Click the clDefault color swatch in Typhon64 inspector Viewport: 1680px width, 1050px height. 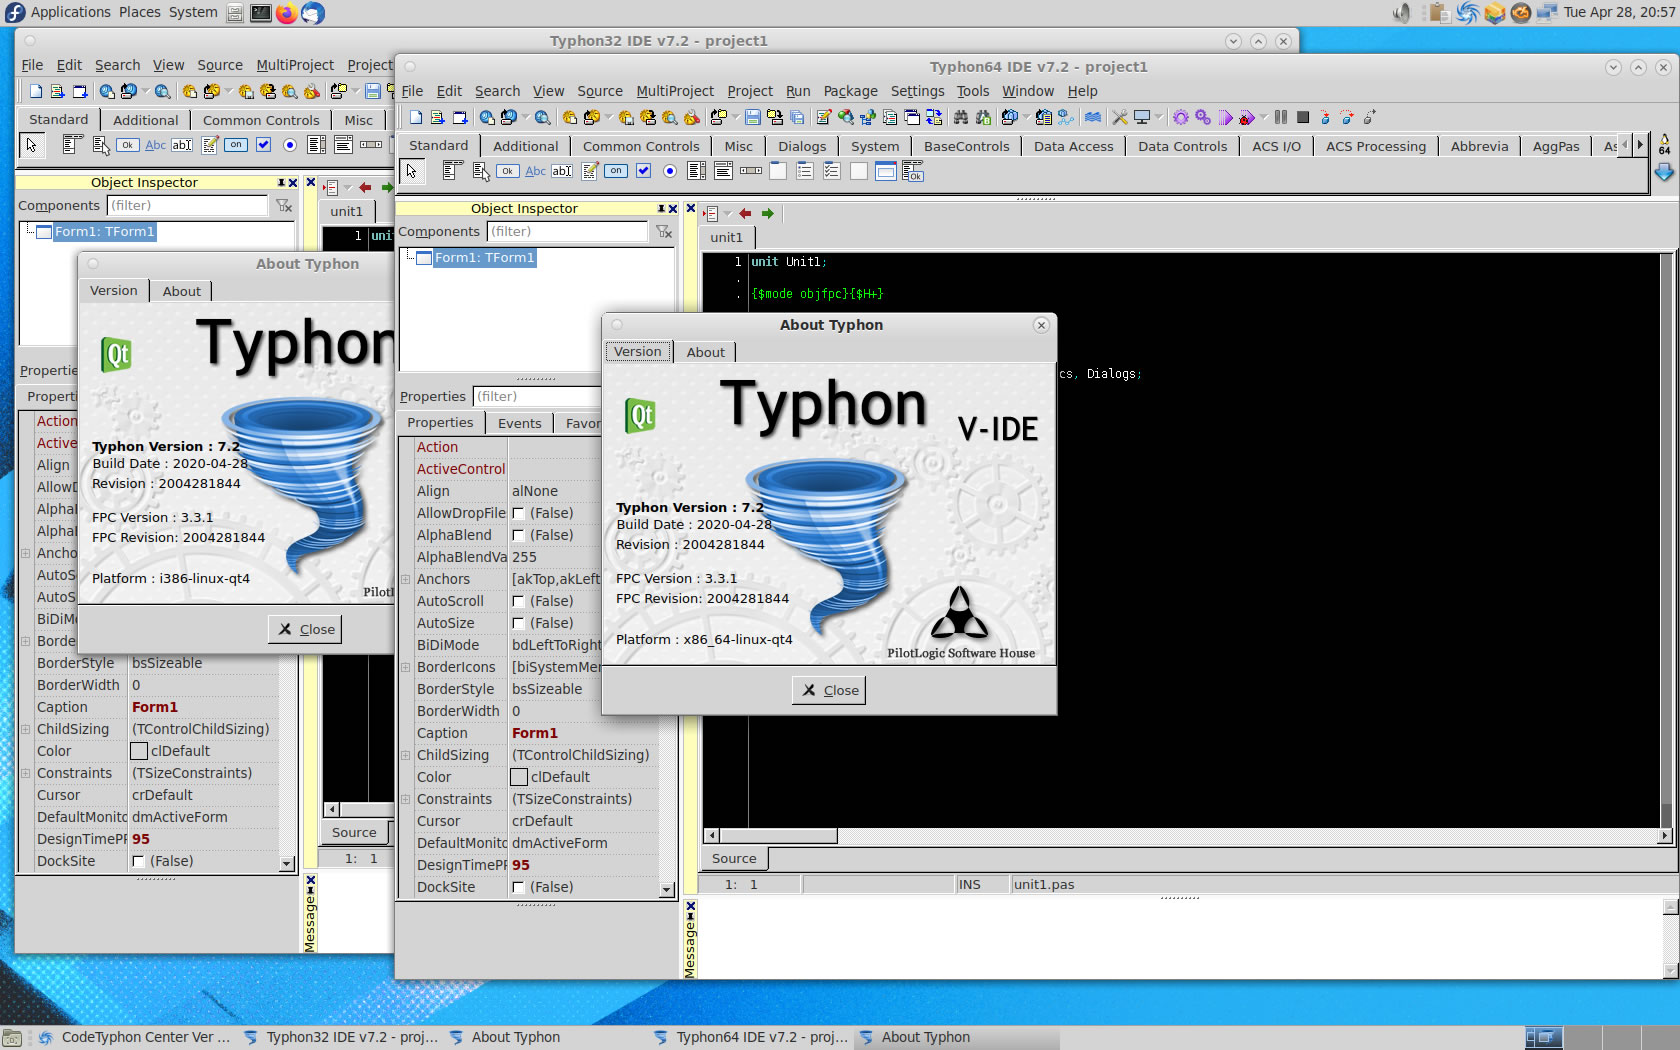519,777
